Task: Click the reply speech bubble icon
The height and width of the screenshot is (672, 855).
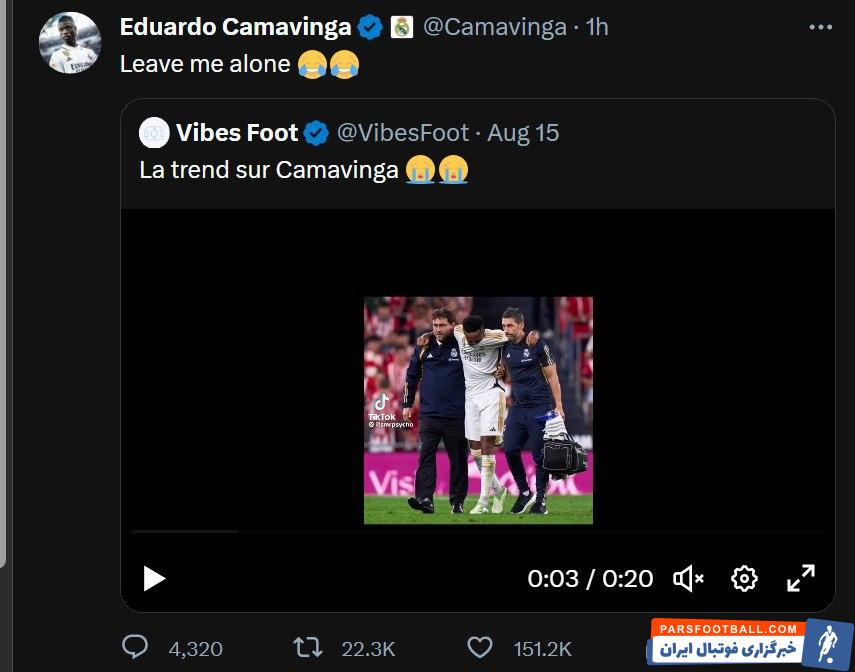Action: coord(136,648)
